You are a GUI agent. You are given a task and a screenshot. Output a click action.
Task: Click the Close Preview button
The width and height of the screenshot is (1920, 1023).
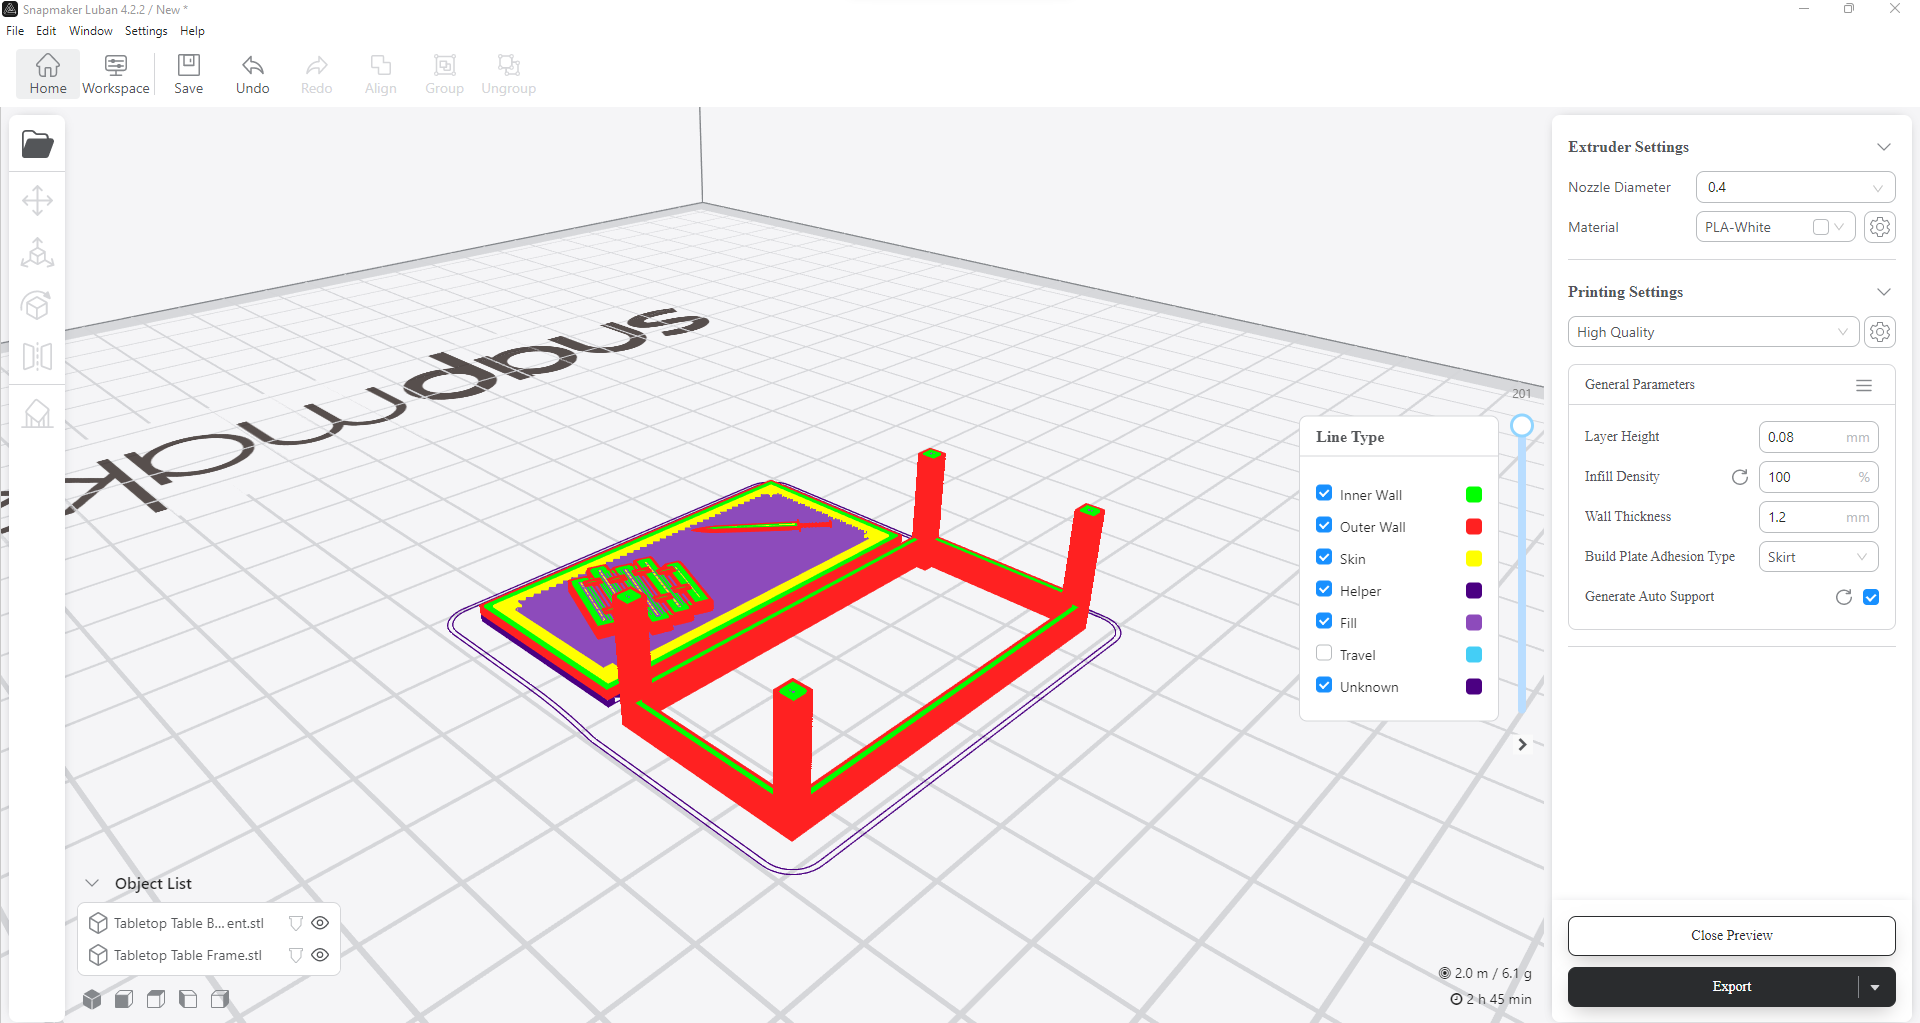coord(1731,936)
